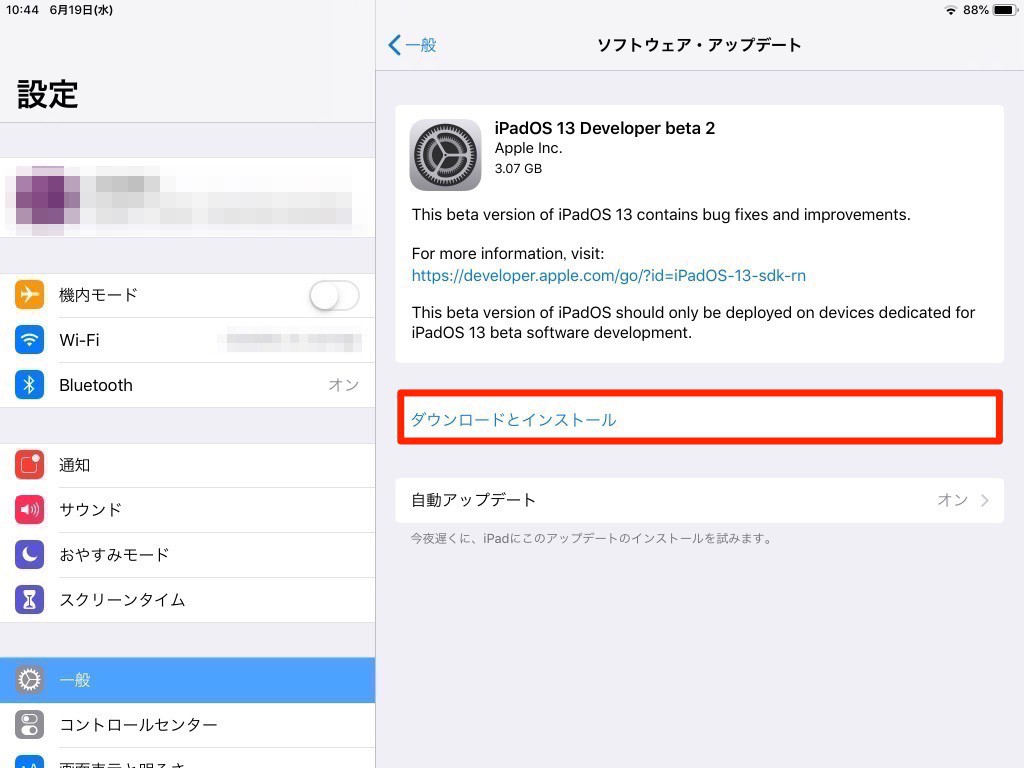Image resolution: width=1024 pixels, height=768 pixels.
Task: Toggle the 機内モード switch
Action: coord(334,295)
